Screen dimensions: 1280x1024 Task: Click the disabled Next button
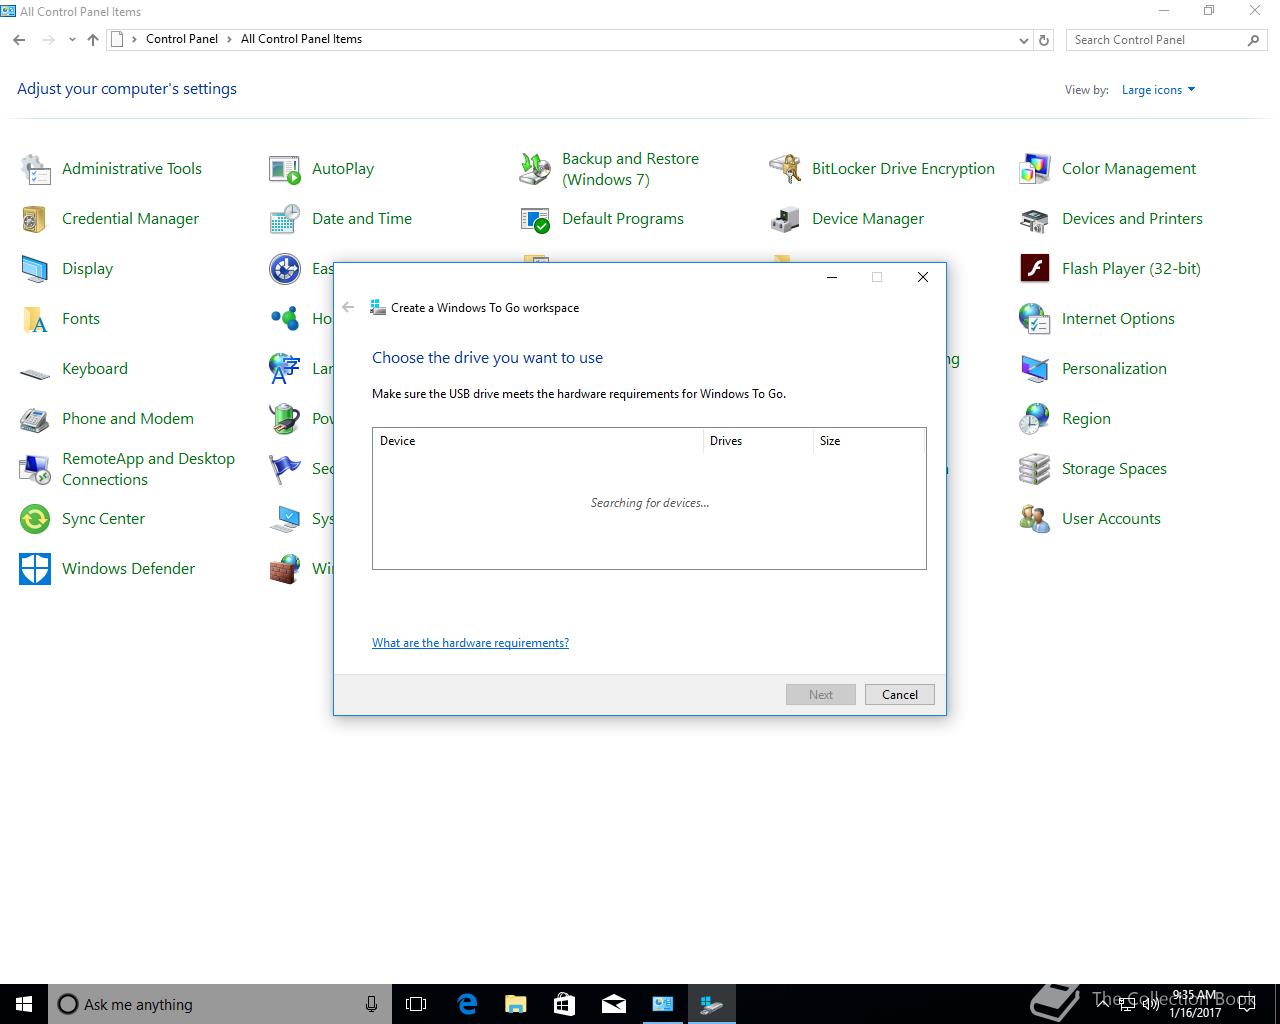pos(820,695)
